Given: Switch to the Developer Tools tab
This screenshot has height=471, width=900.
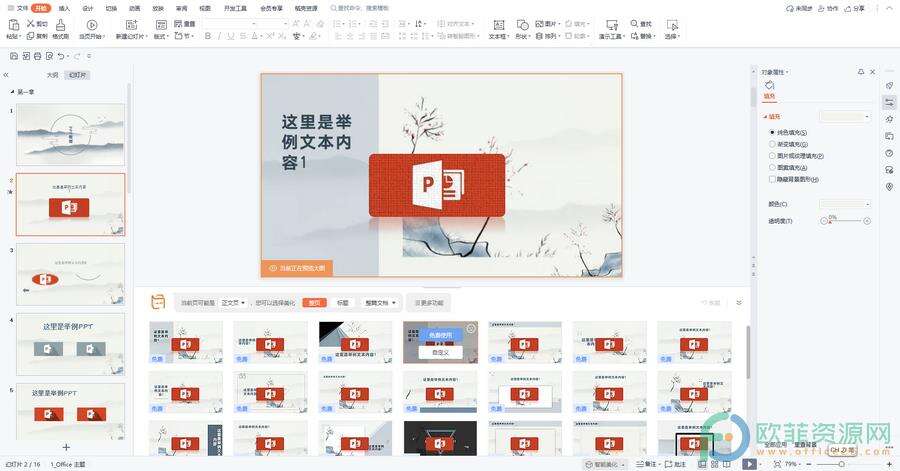Looking at the screenshot, I should tap(235, 9).
